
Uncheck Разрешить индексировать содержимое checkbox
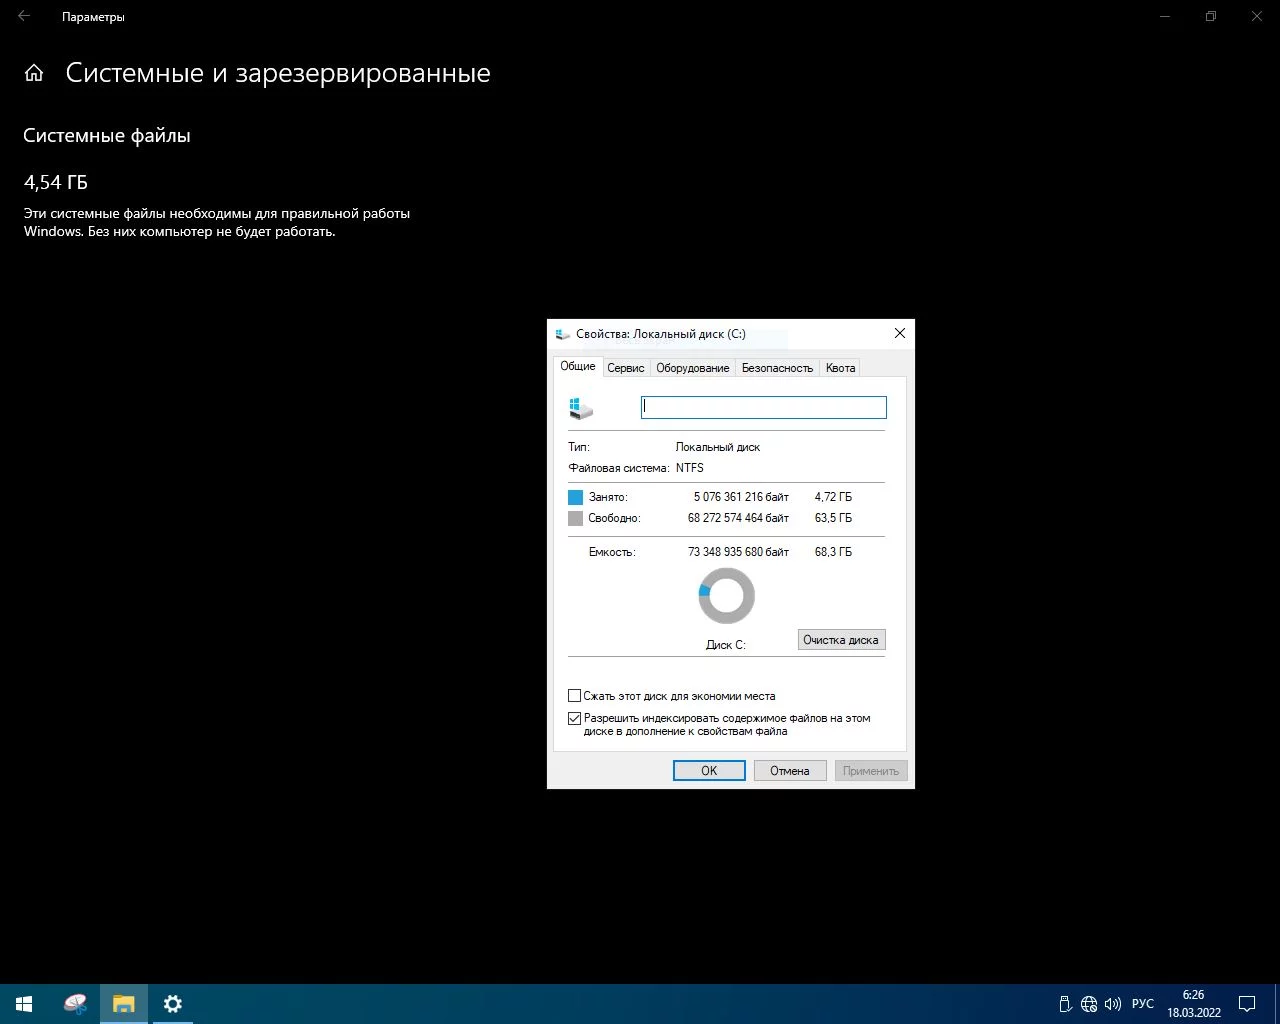575,718
